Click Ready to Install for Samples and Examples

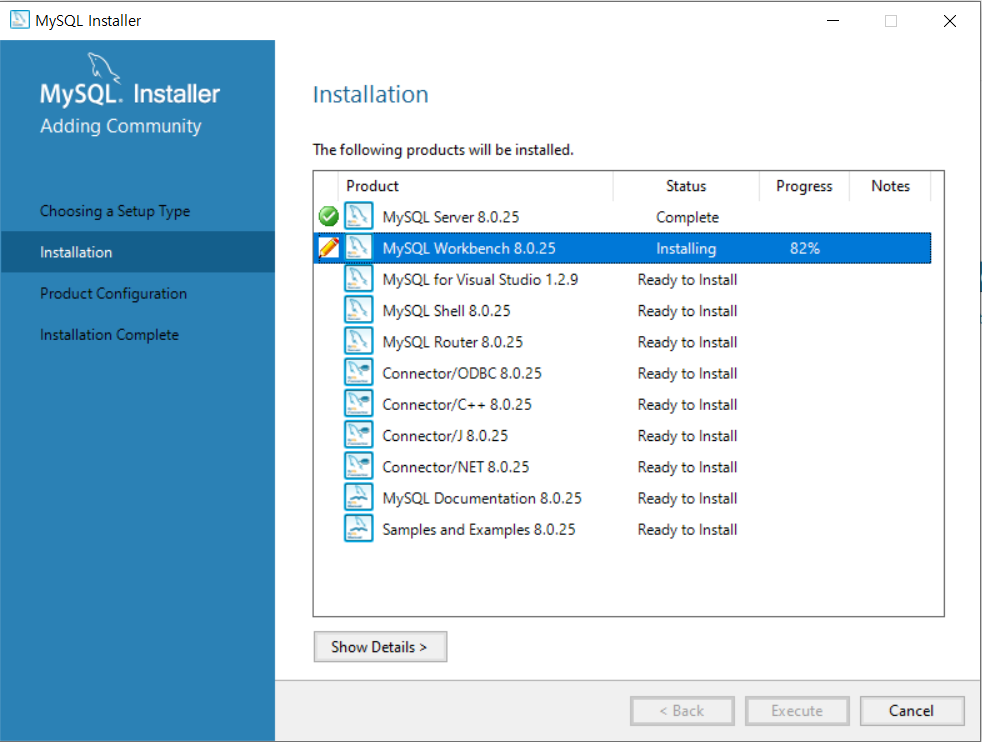click(687, 530)
